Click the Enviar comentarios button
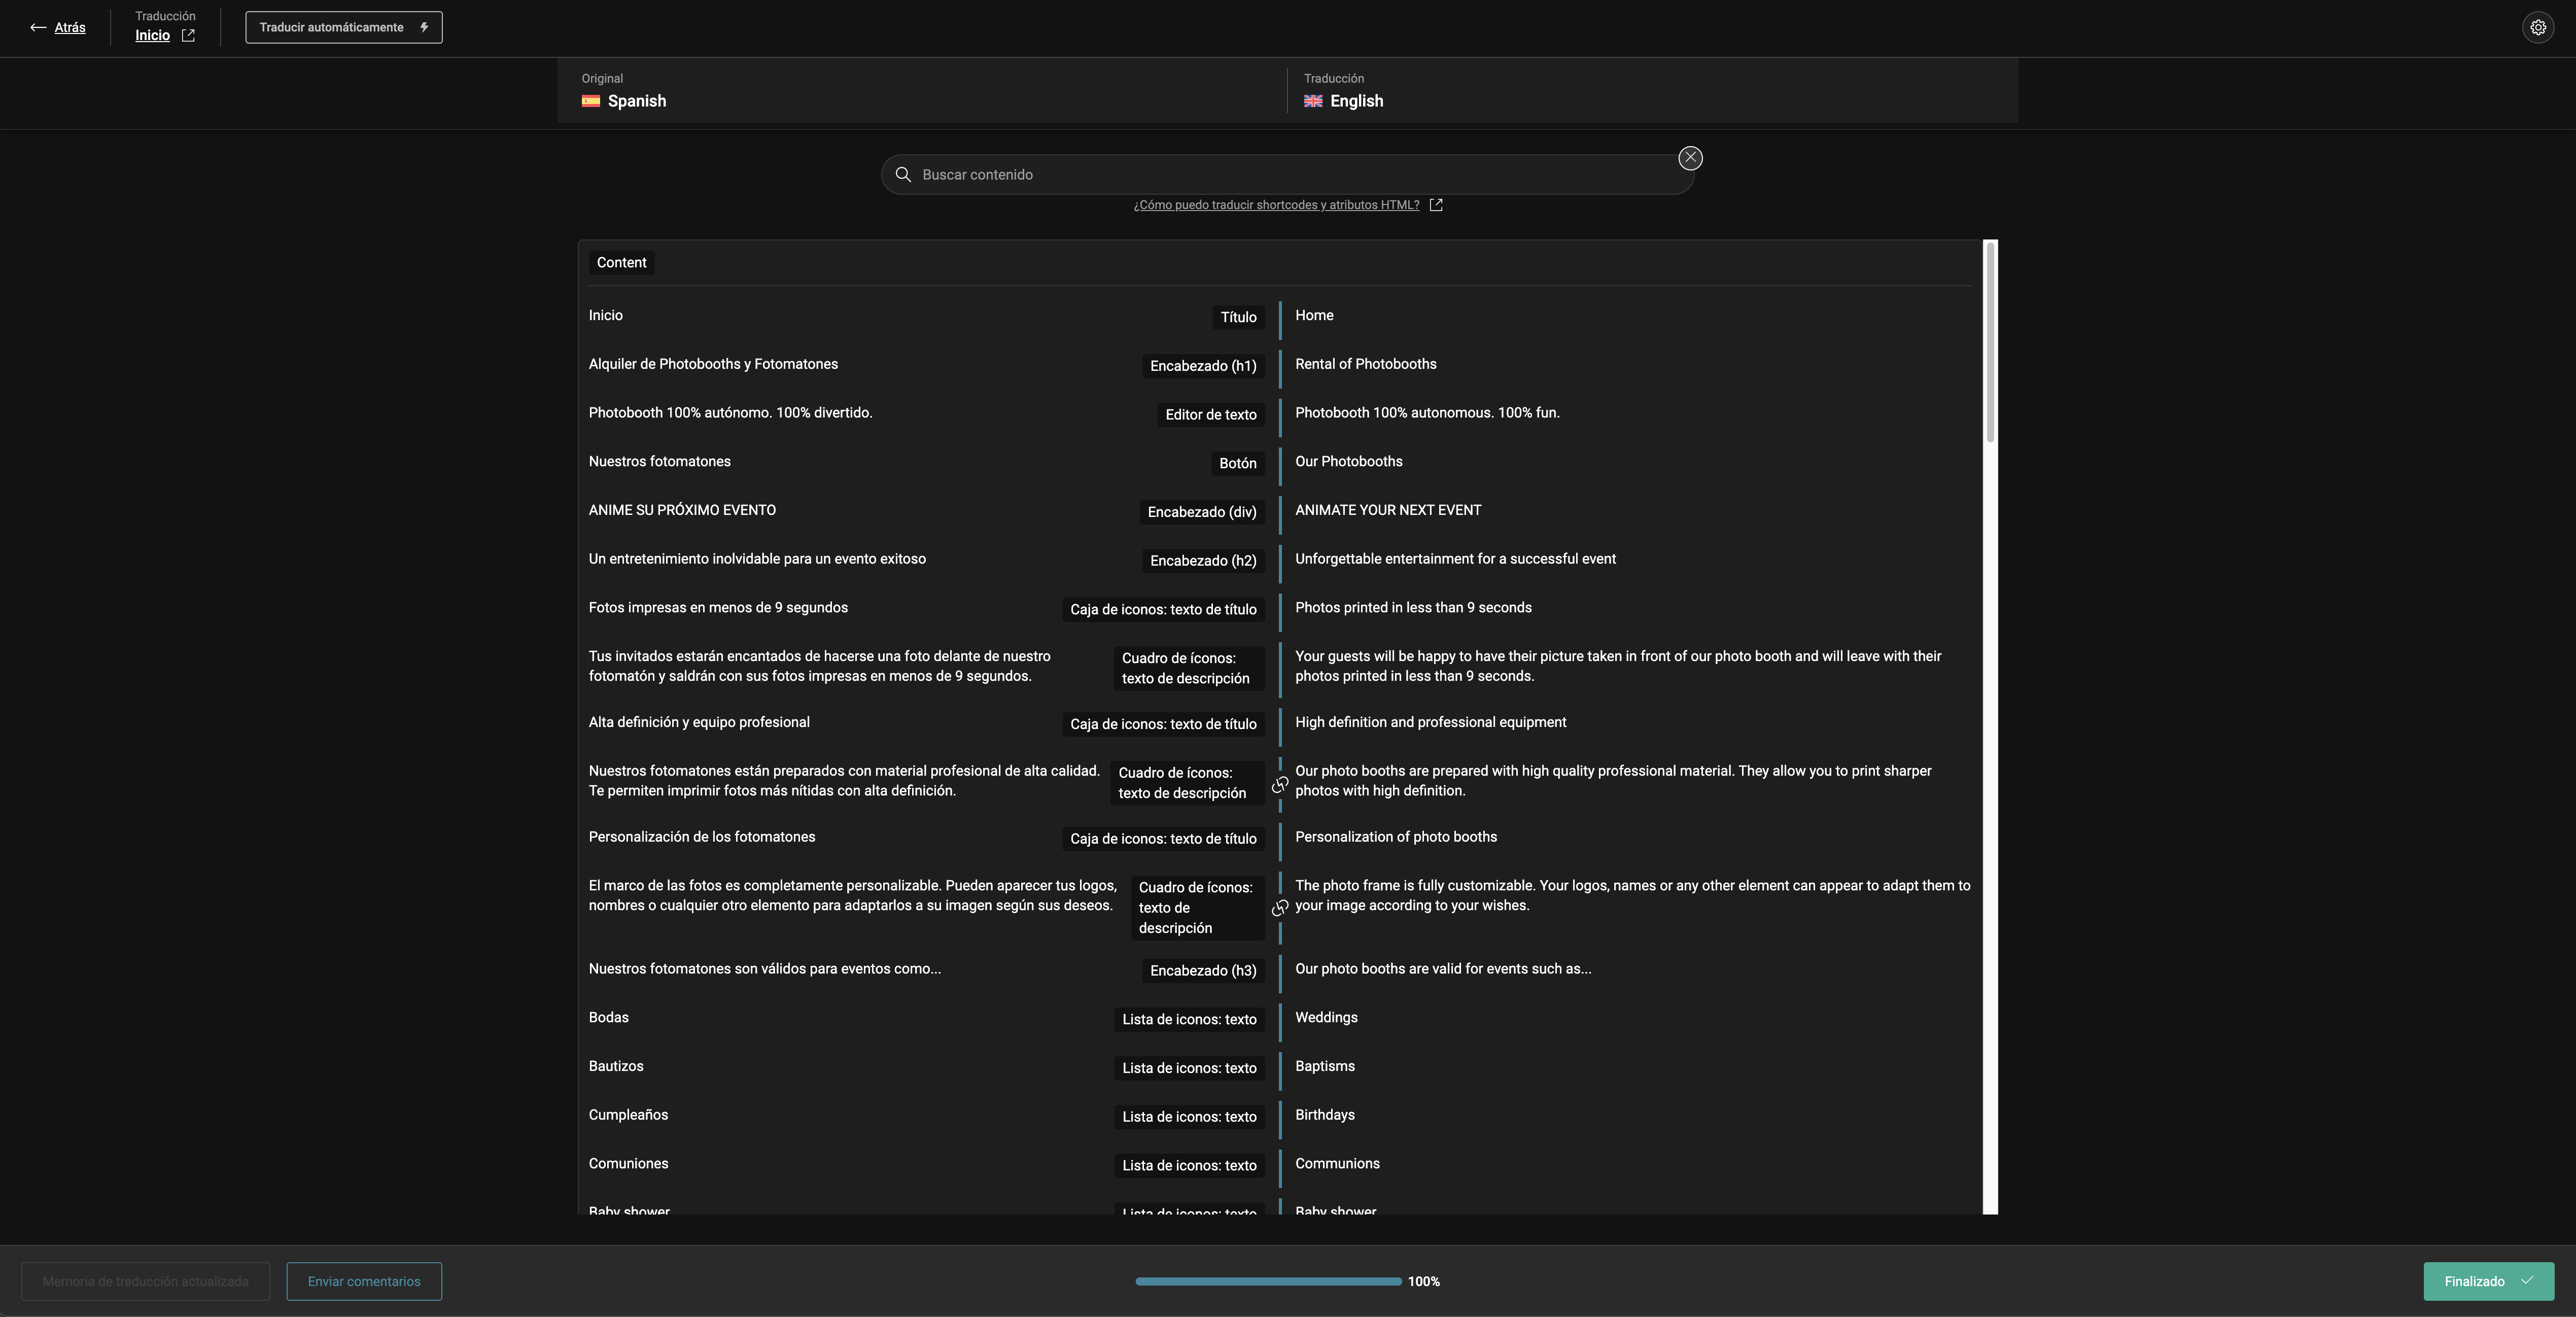 364,1281
